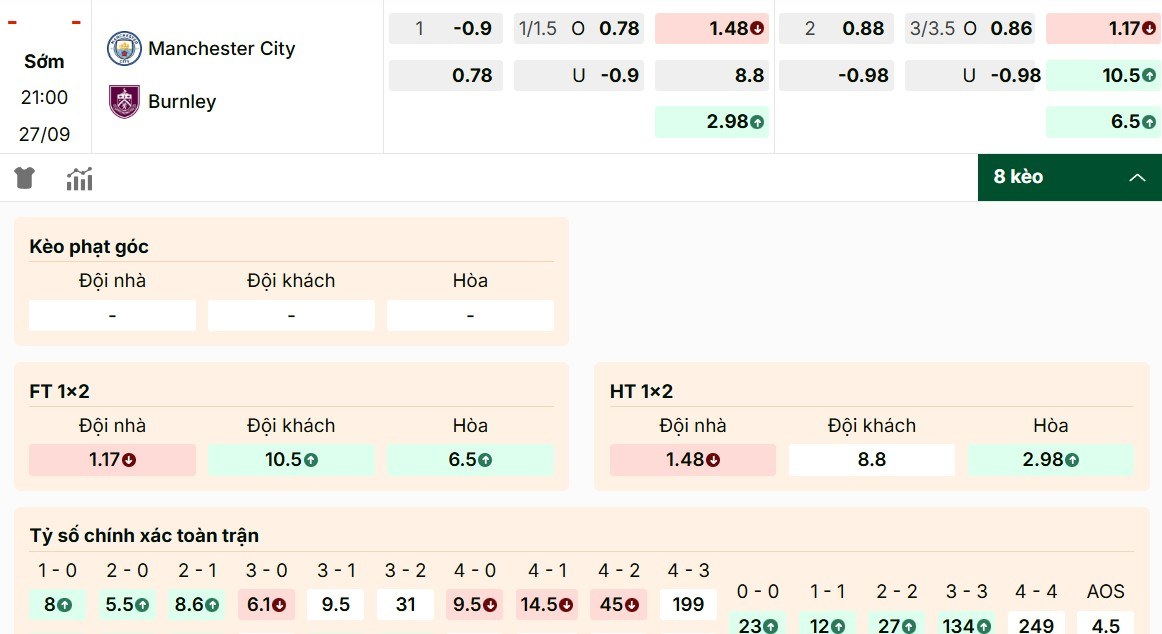This screenshot has width=1162, height=634.
Task: Select correct score 1-0 at 8
Action: tap(56, 604)
